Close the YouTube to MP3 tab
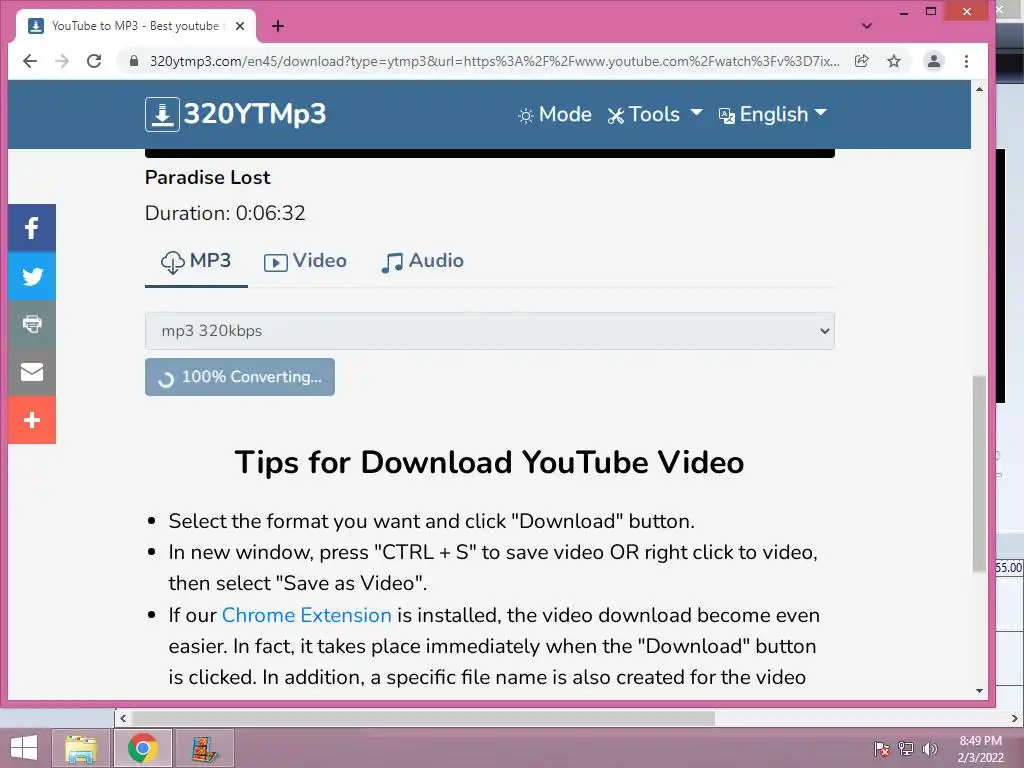 (240, 26)
